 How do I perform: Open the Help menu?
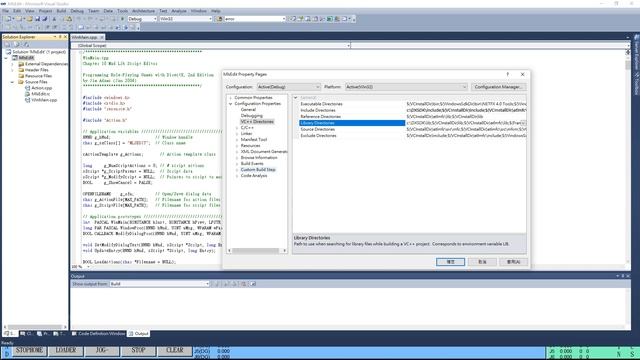(x=216, y=11)
